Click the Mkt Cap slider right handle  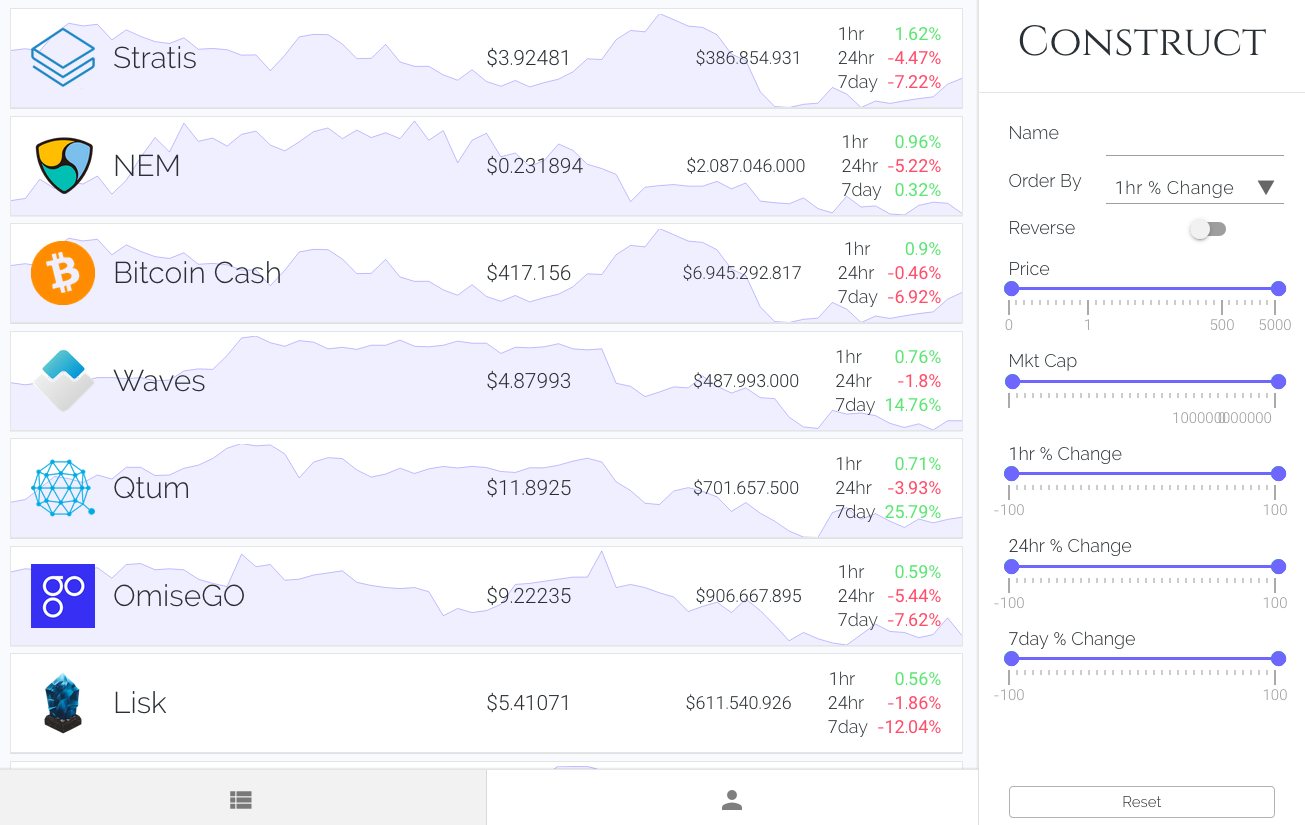[1278, 381]
